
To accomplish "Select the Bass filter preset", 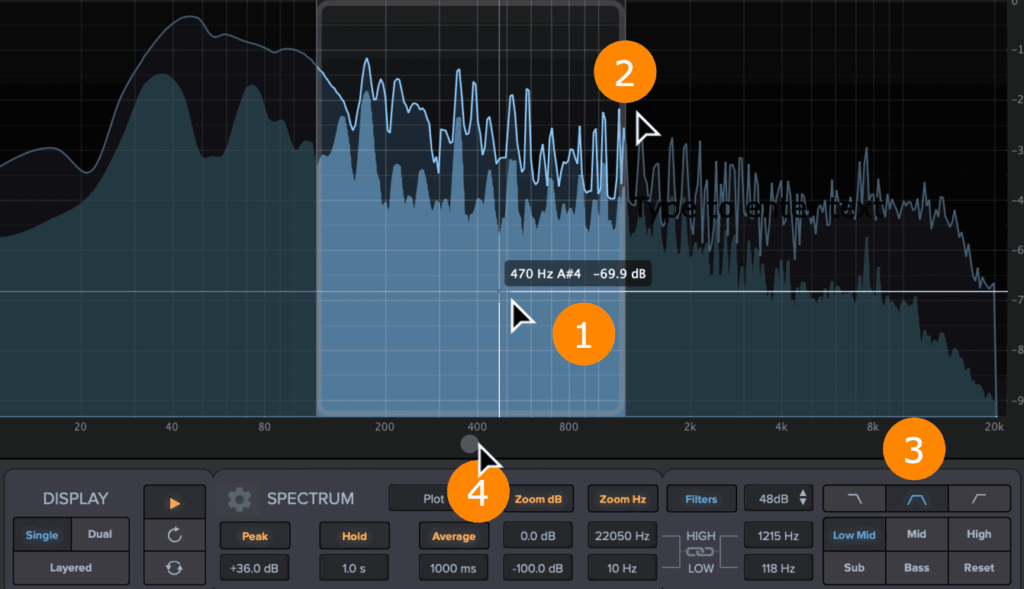I will pos(916,567).
